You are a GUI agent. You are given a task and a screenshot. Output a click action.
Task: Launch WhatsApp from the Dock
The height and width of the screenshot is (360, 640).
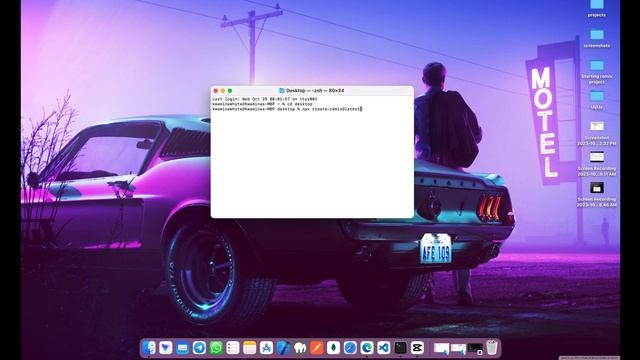click(x=216, y=348)
